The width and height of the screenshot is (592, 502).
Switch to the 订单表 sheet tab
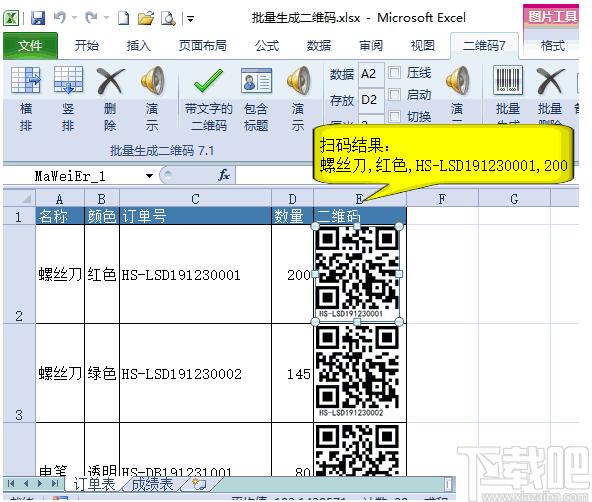click(x=94, y=484)
